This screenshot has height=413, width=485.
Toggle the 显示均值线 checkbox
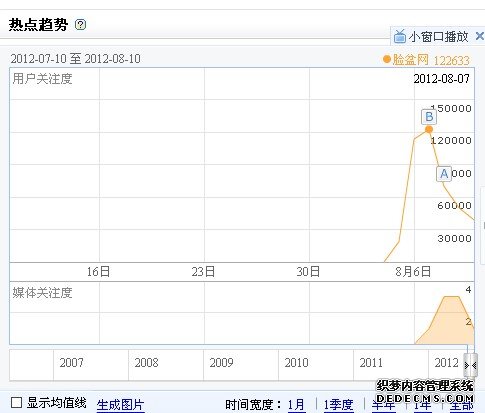16,402
